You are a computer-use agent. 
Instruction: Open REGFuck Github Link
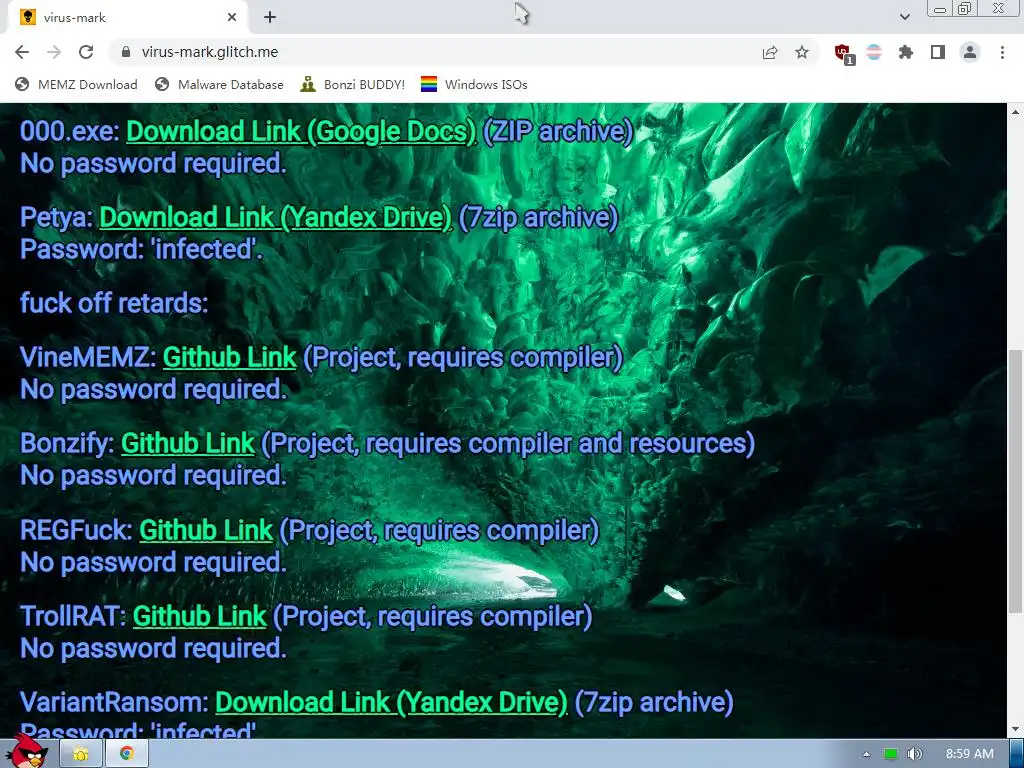coord(206,530)
